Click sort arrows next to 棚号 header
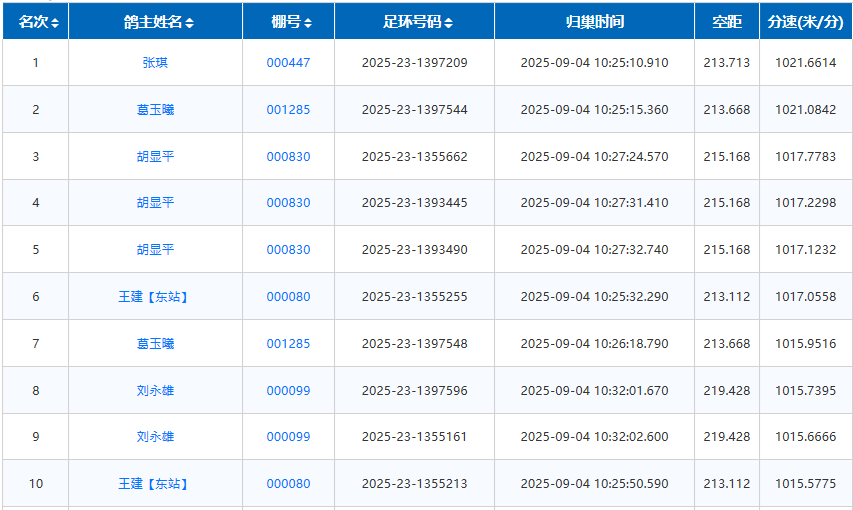 (308, 22)
